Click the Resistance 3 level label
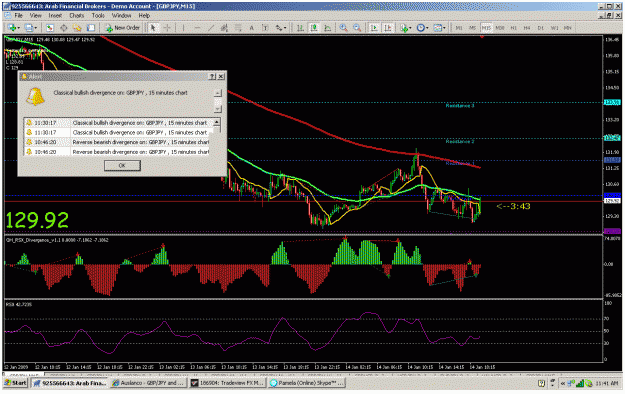 pos(460,106)
